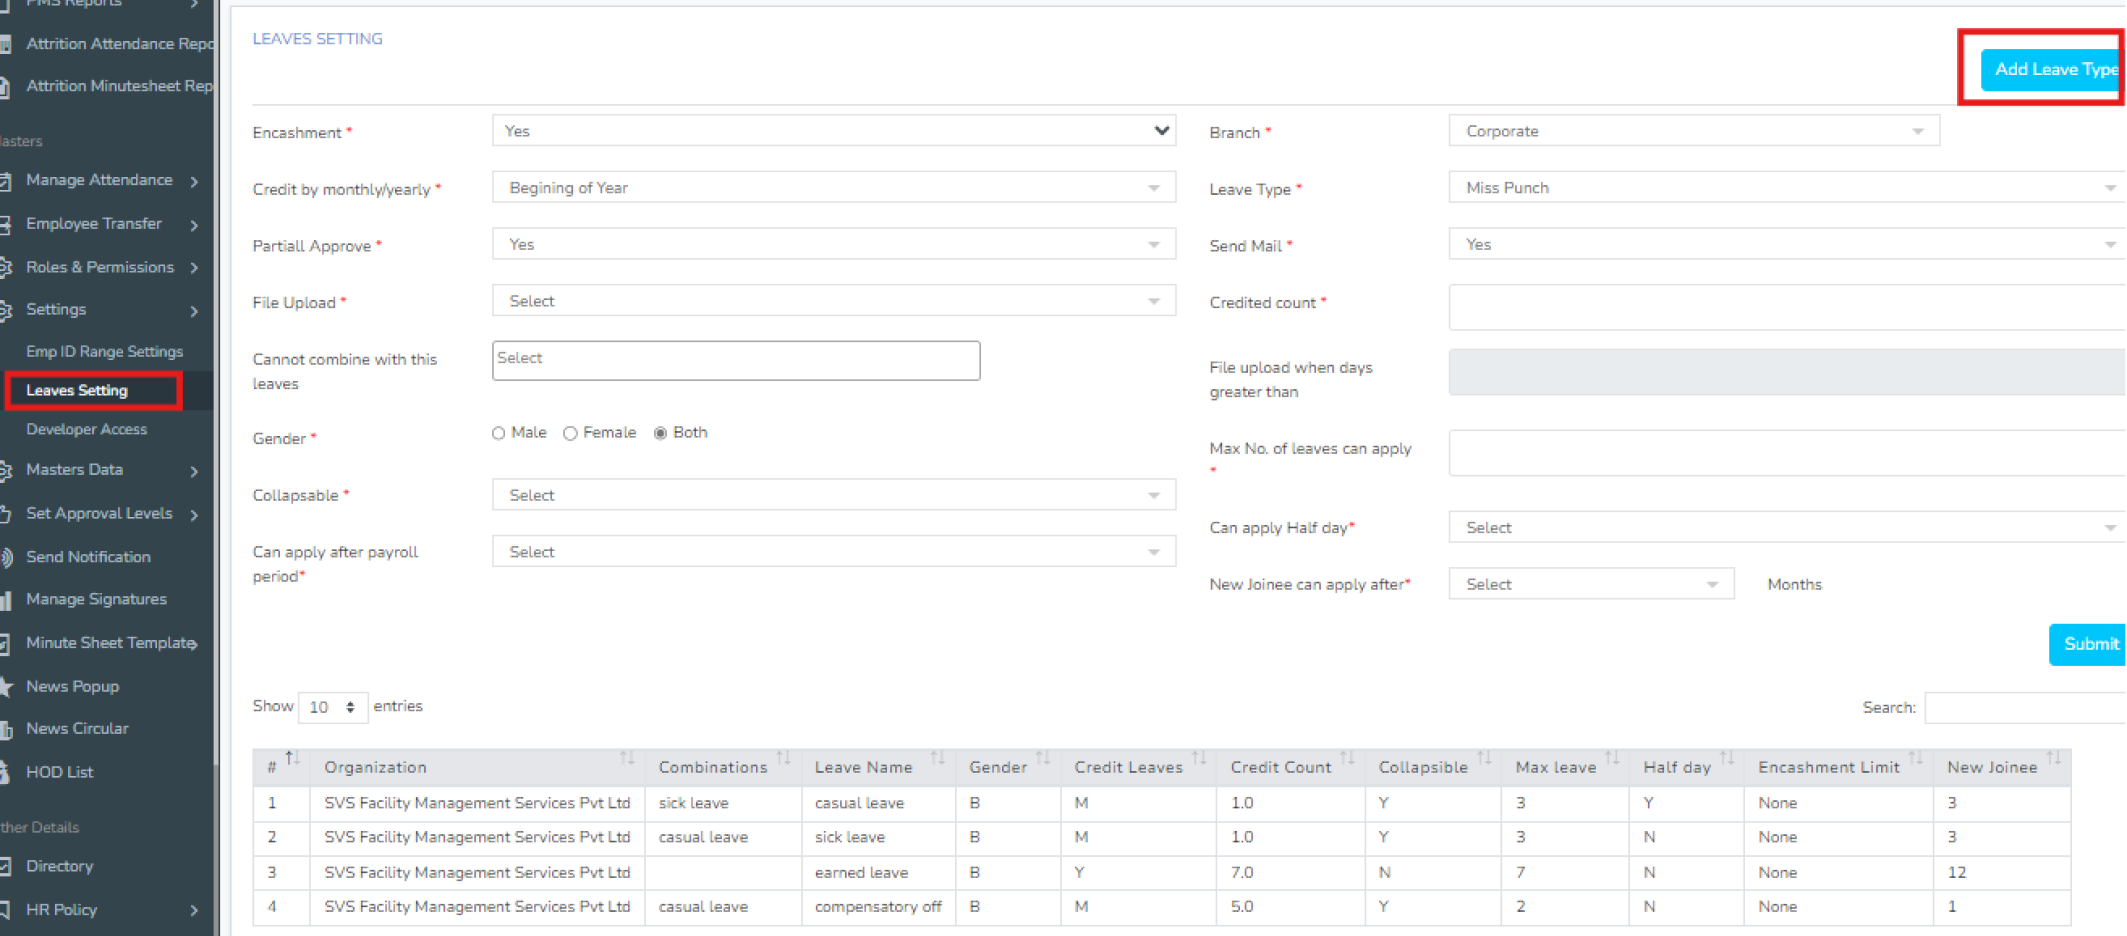Sort table by Encashment Limit column arrows
The image size is (2127, 936).
(1915, 759)
